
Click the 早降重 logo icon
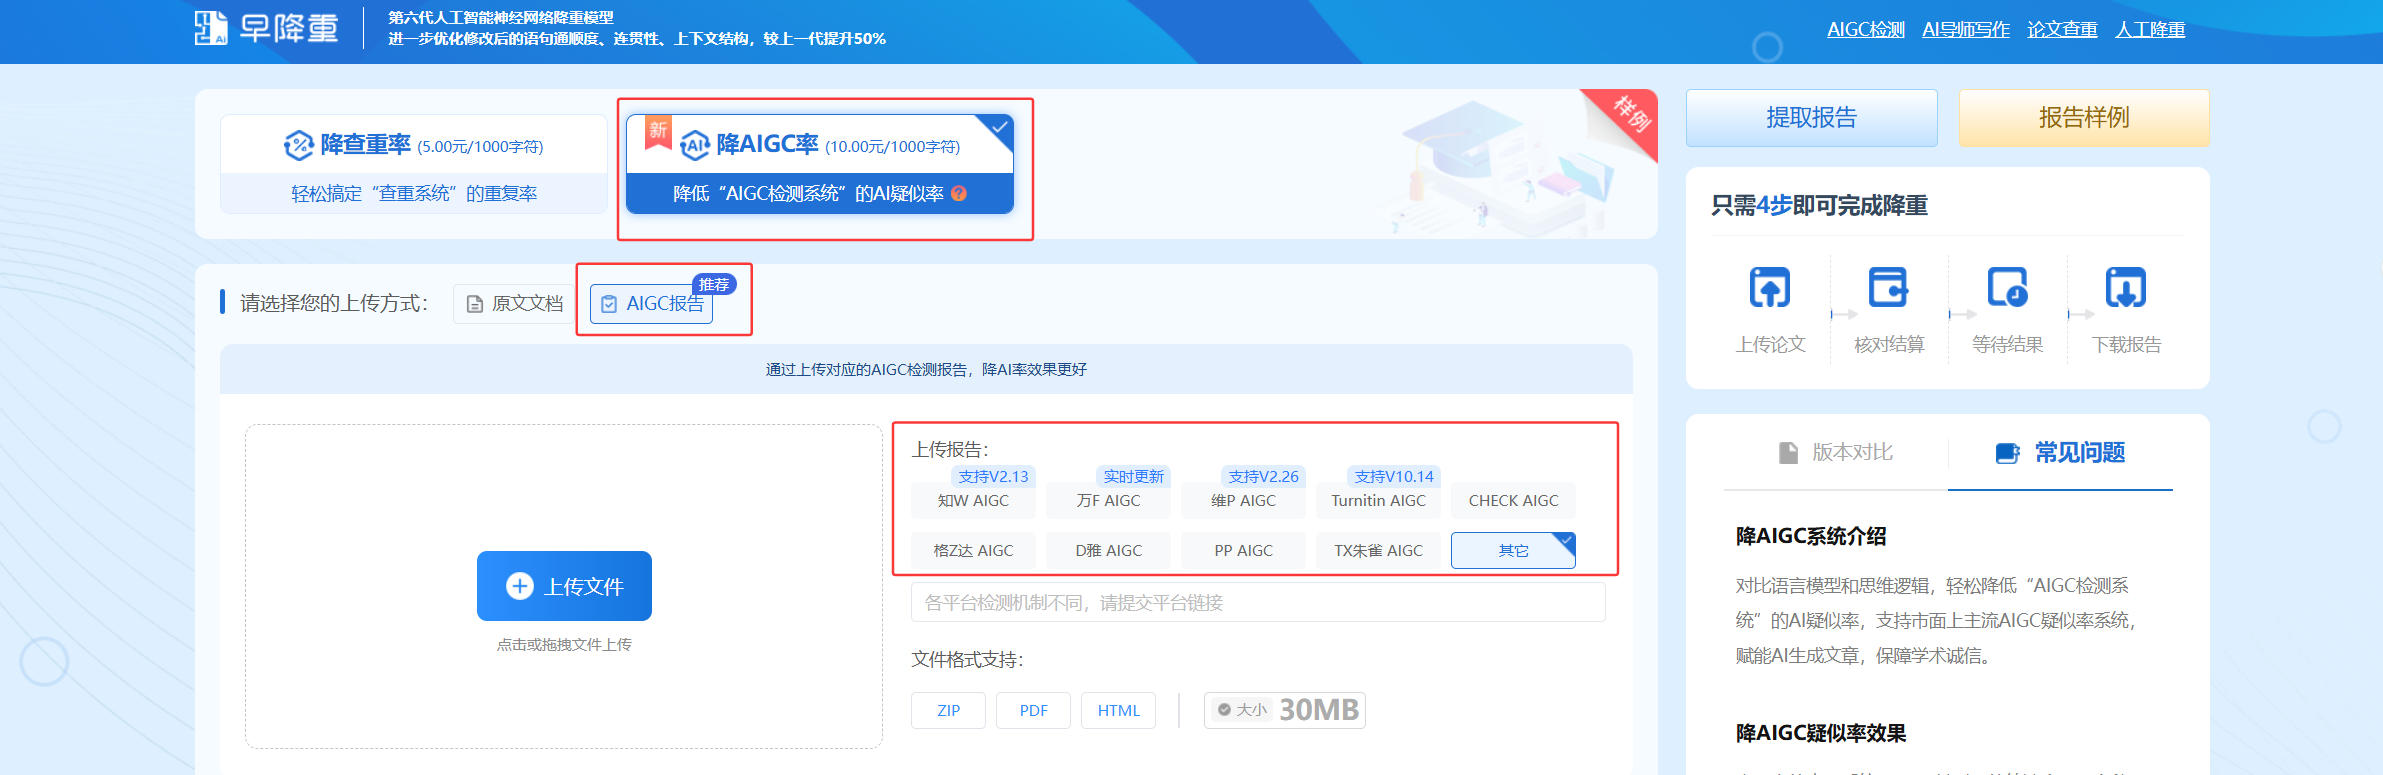pos(211,28)
